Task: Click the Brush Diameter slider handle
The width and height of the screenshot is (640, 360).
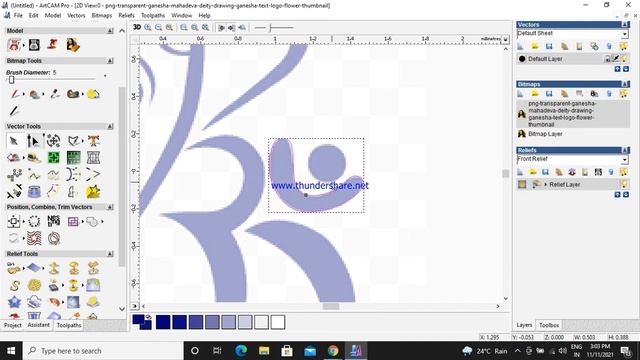Action: pos(11,80)
